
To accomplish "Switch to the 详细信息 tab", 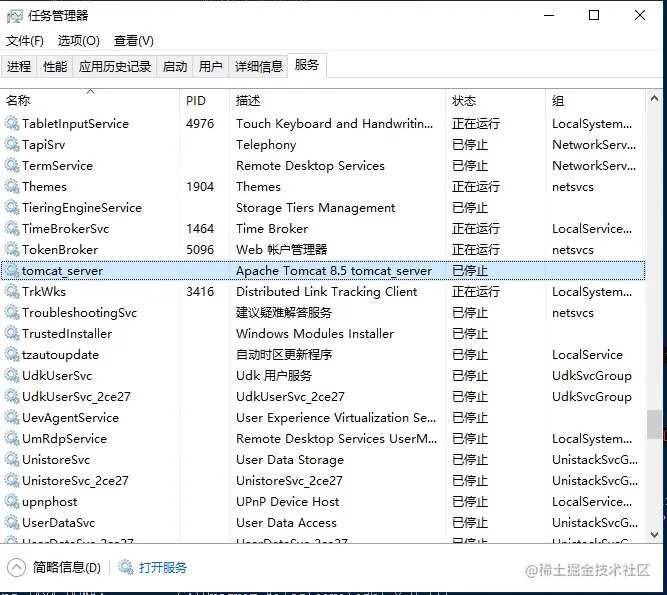I will tap(259, 66).
